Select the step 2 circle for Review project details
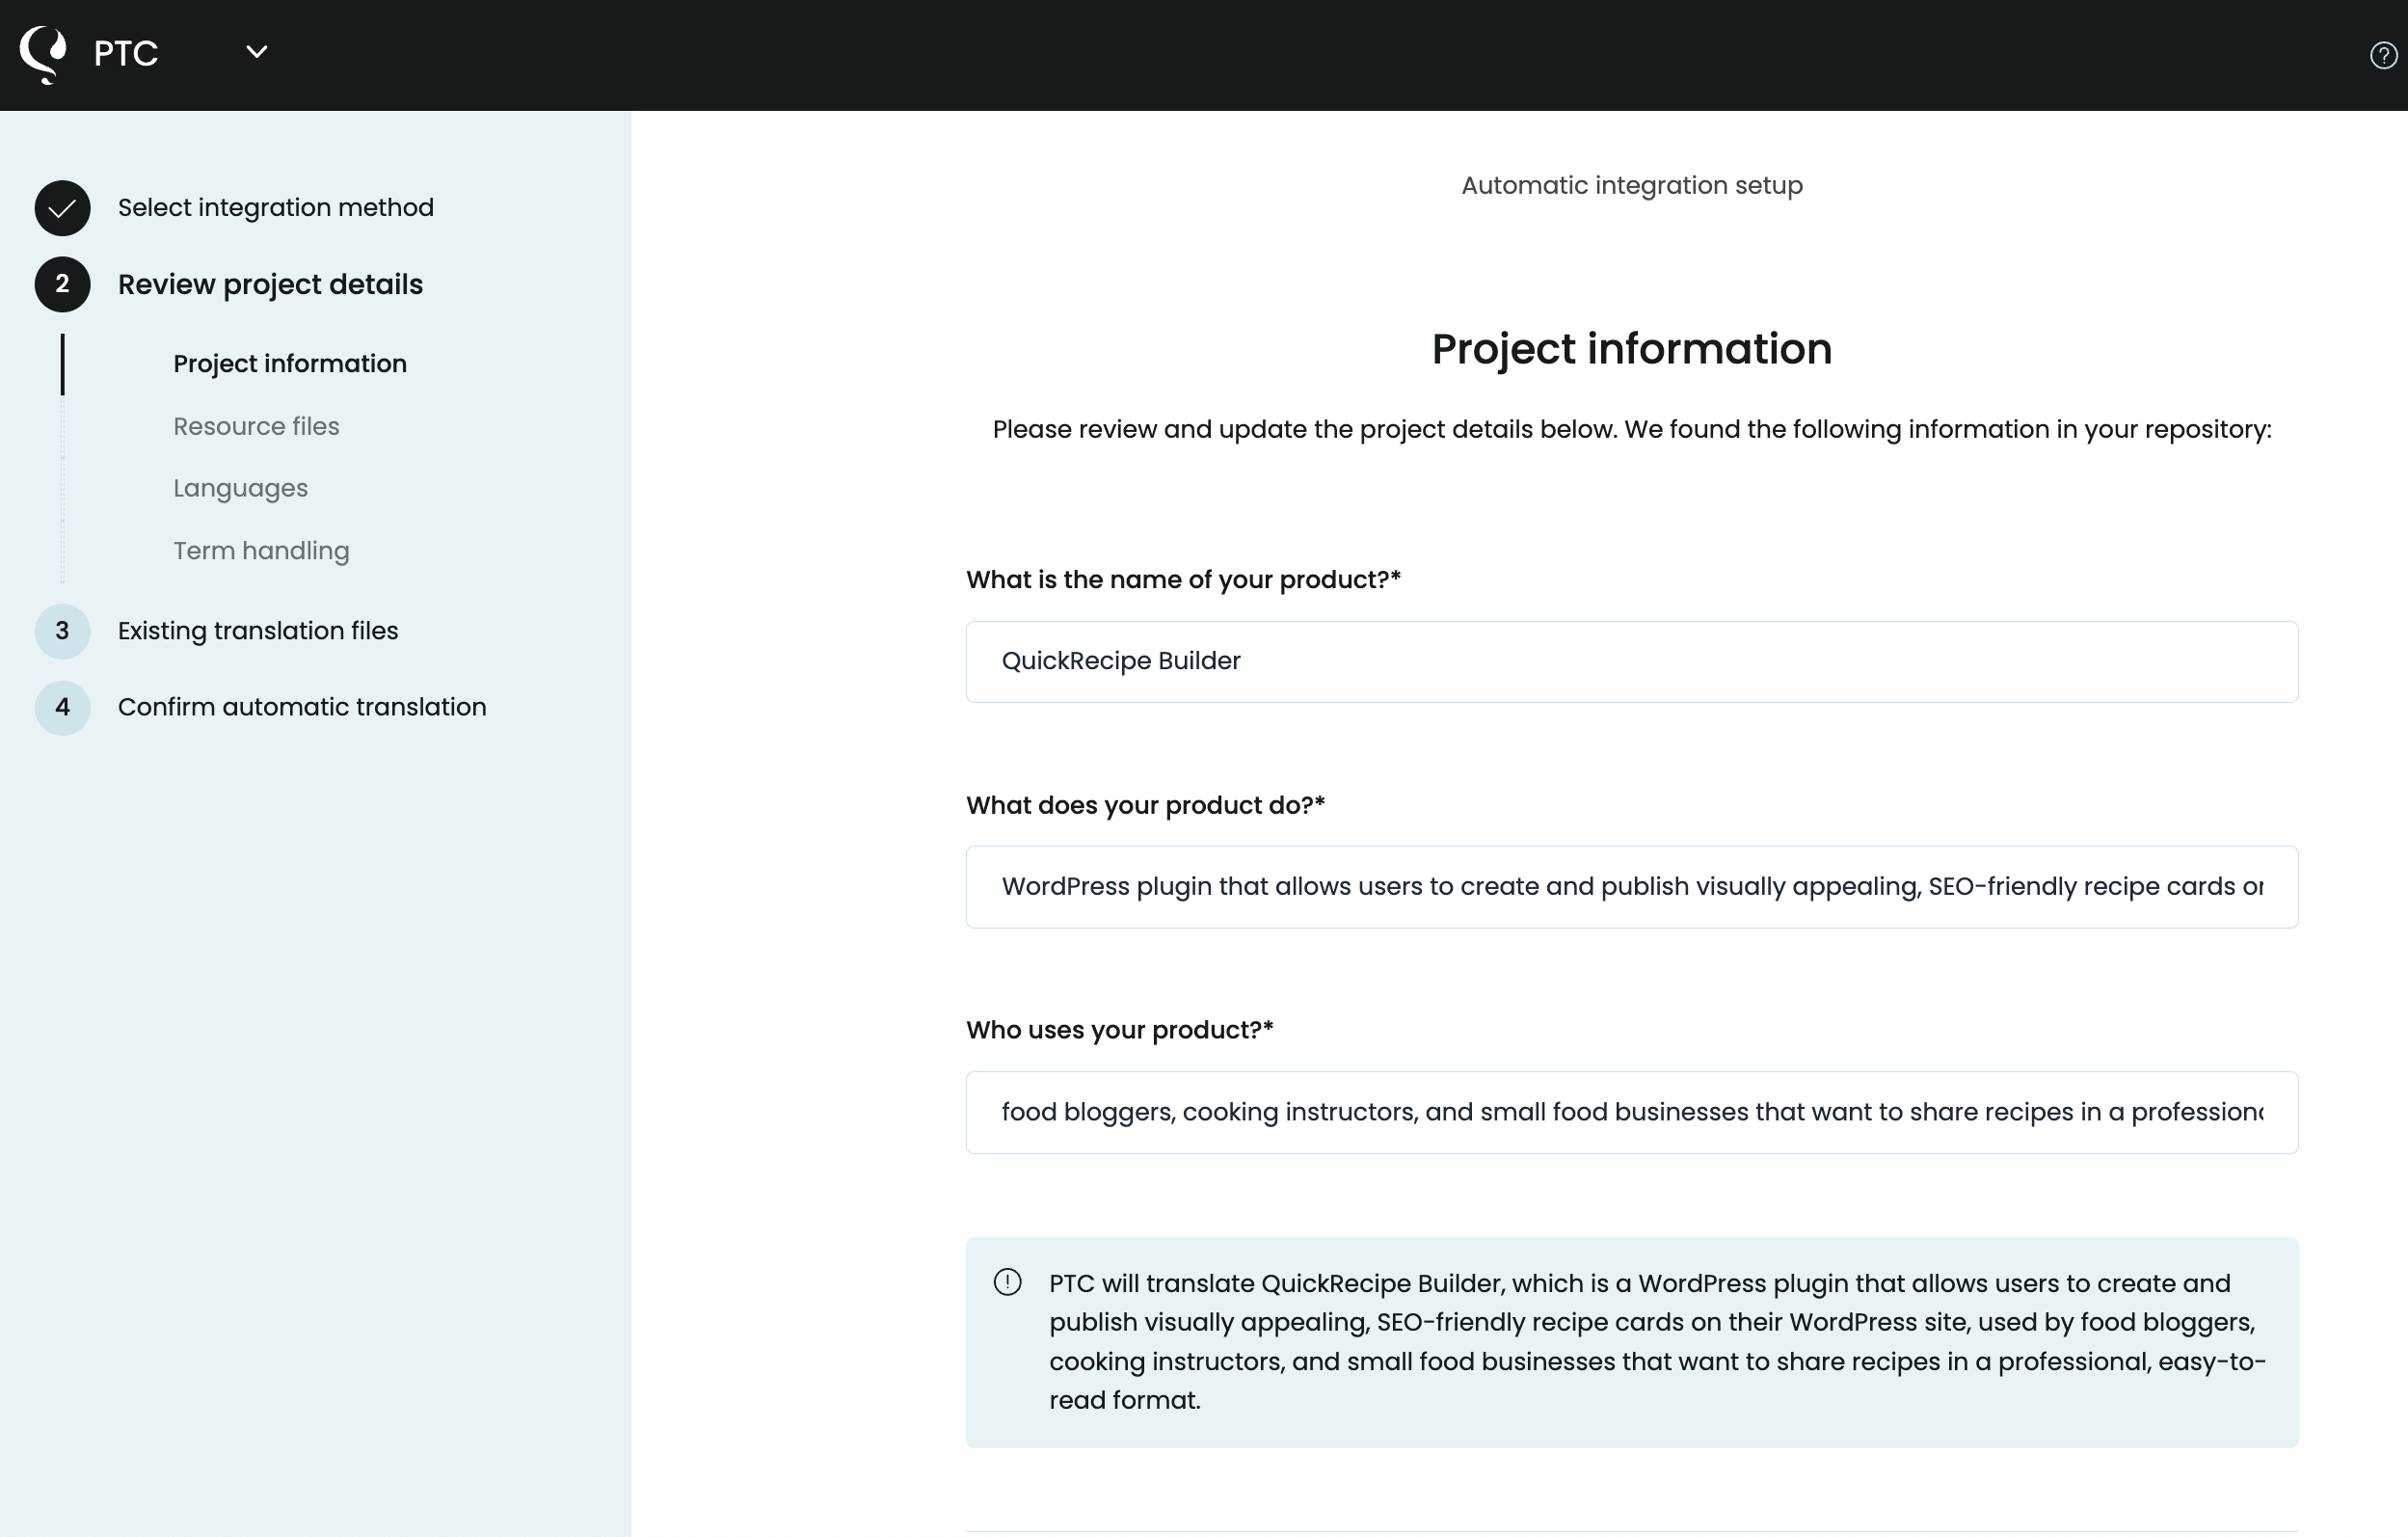2408x1537 pixels. click(x=62, y=285)
